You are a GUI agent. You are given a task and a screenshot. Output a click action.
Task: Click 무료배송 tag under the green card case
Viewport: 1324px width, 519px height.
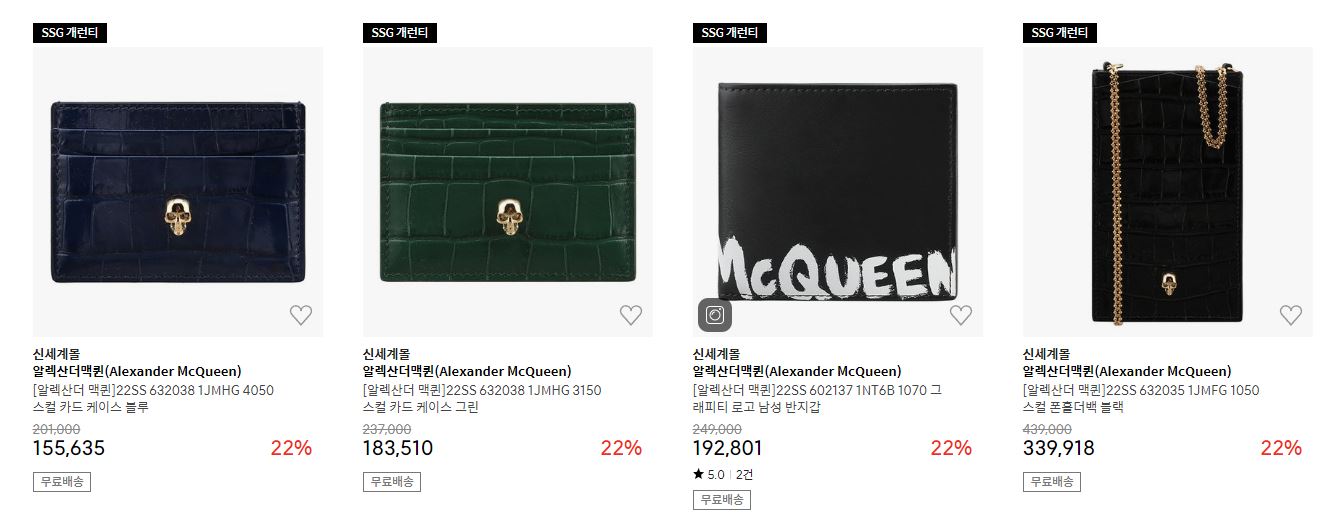[x=392, y=481]
